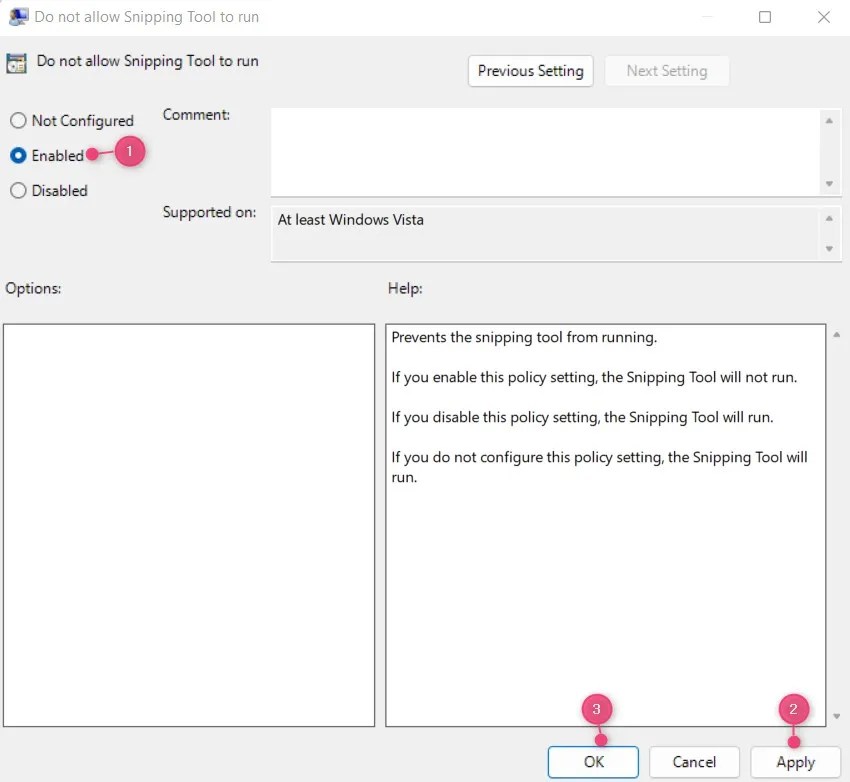This screenshot has height=782, width=850.
Task: Select the Enabled radio button
Action: (x=18, y=155)
